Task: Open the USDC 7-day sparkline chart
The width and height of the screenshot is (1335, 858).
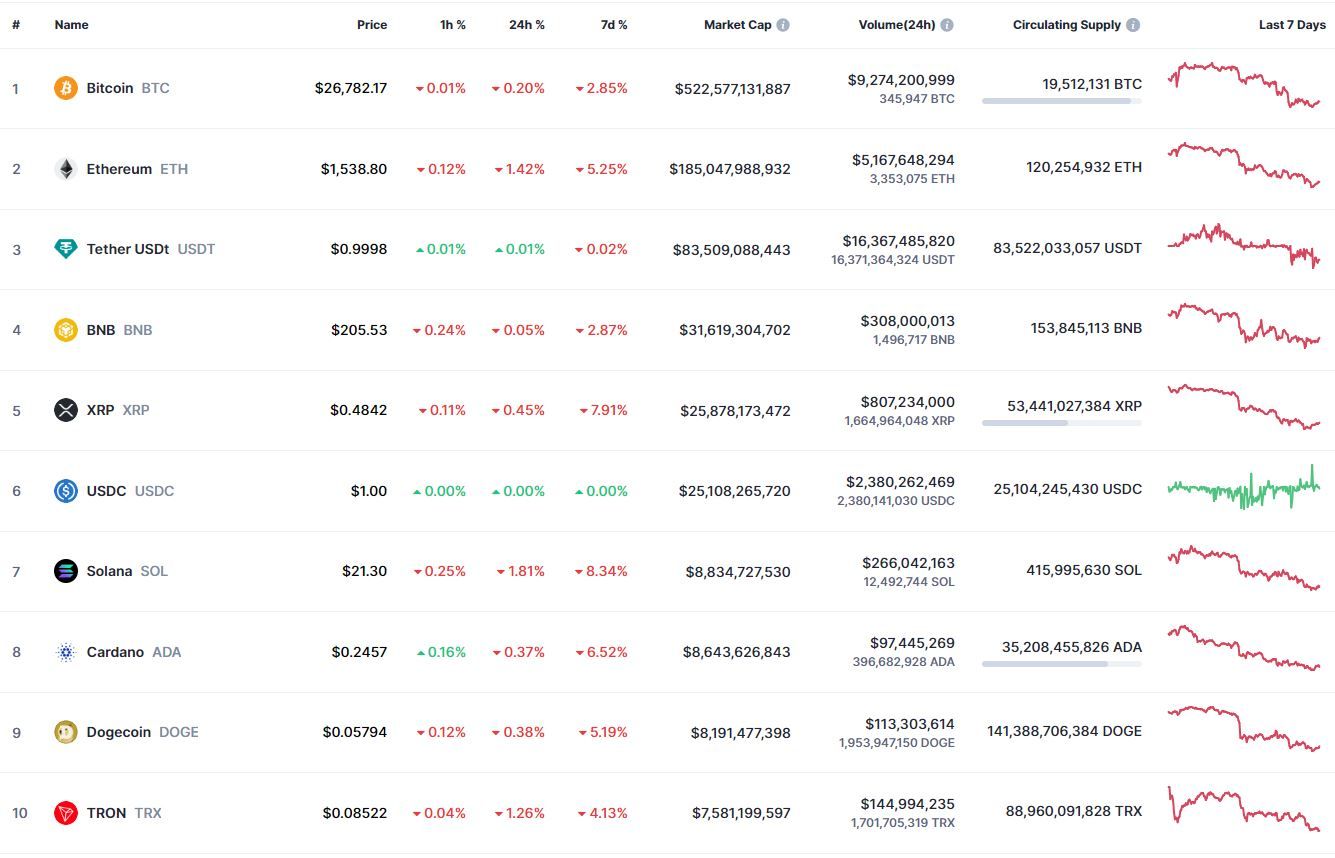Action: (1244, 488)
